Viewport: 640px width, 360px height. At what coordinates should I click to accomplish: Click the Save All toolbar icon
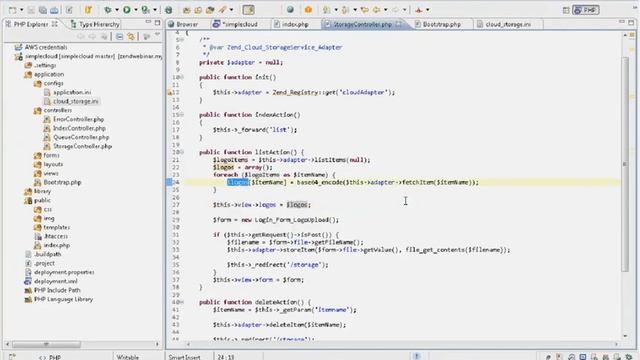pos(42,10)
